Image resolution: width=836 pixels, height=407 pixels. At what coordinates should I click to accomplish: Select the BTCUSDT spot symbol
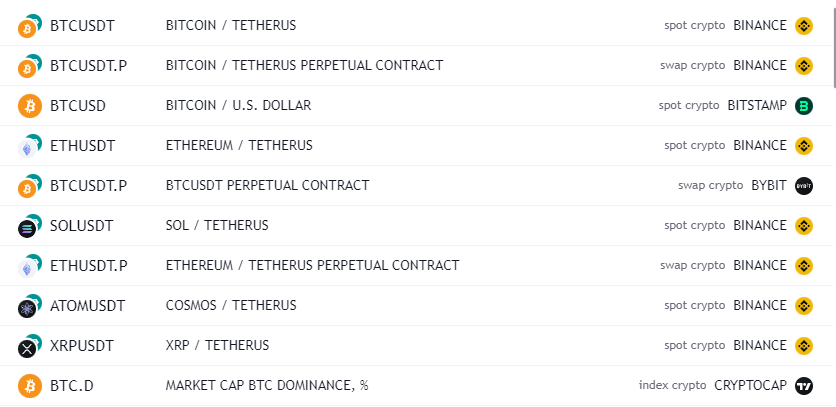pyautogui.click(x=82, y=26)
